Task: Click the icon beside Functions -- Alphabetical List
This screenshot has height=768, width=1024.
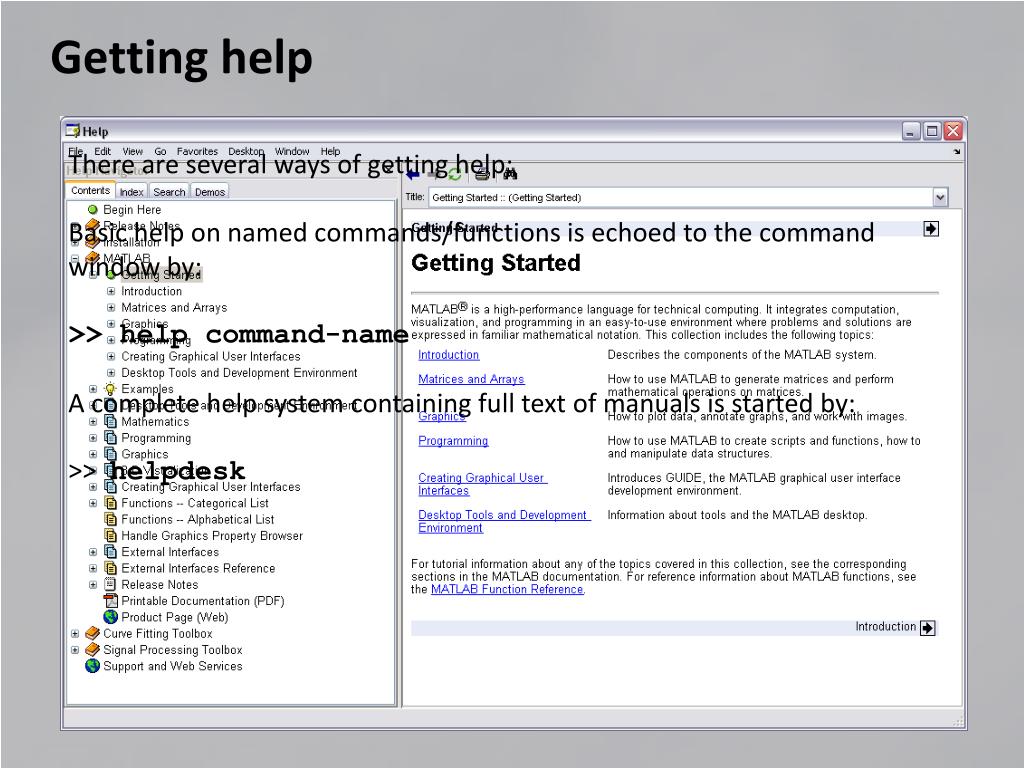Action: pyautogui.click(x=110, y=520)
